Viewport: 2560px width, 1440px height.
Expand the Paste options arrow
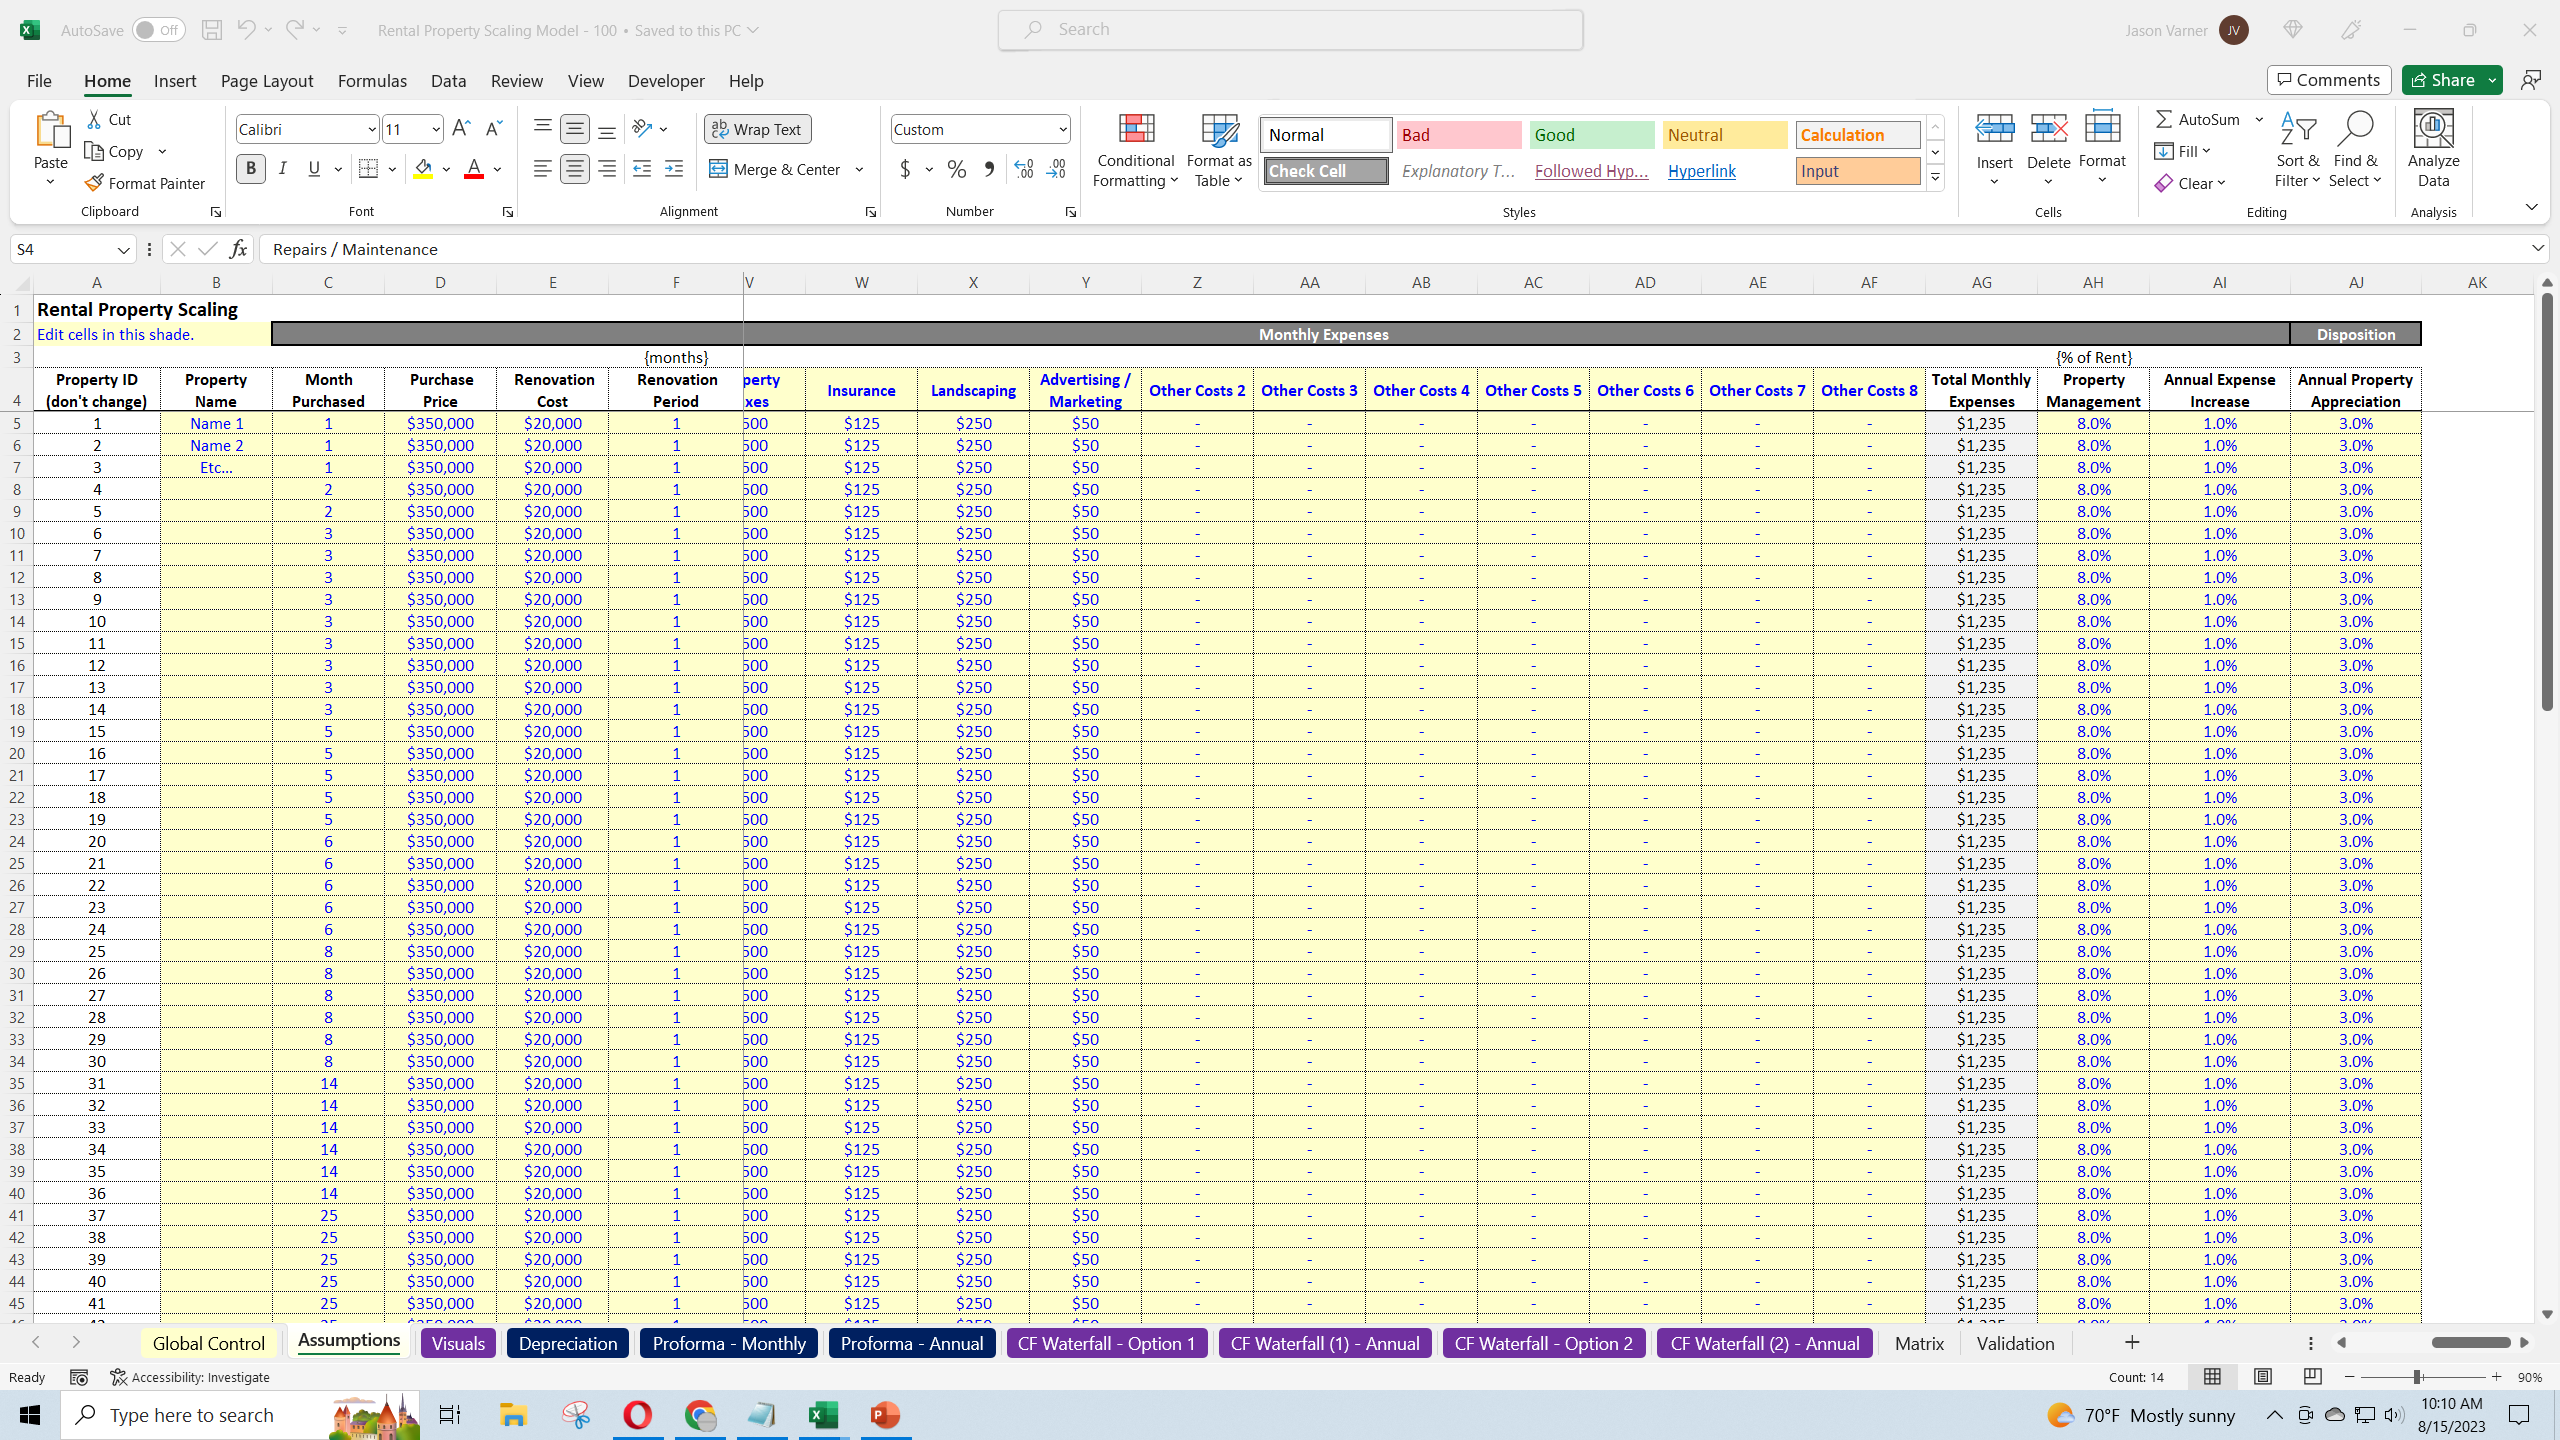pyautogui.click(x=50, y=182)
